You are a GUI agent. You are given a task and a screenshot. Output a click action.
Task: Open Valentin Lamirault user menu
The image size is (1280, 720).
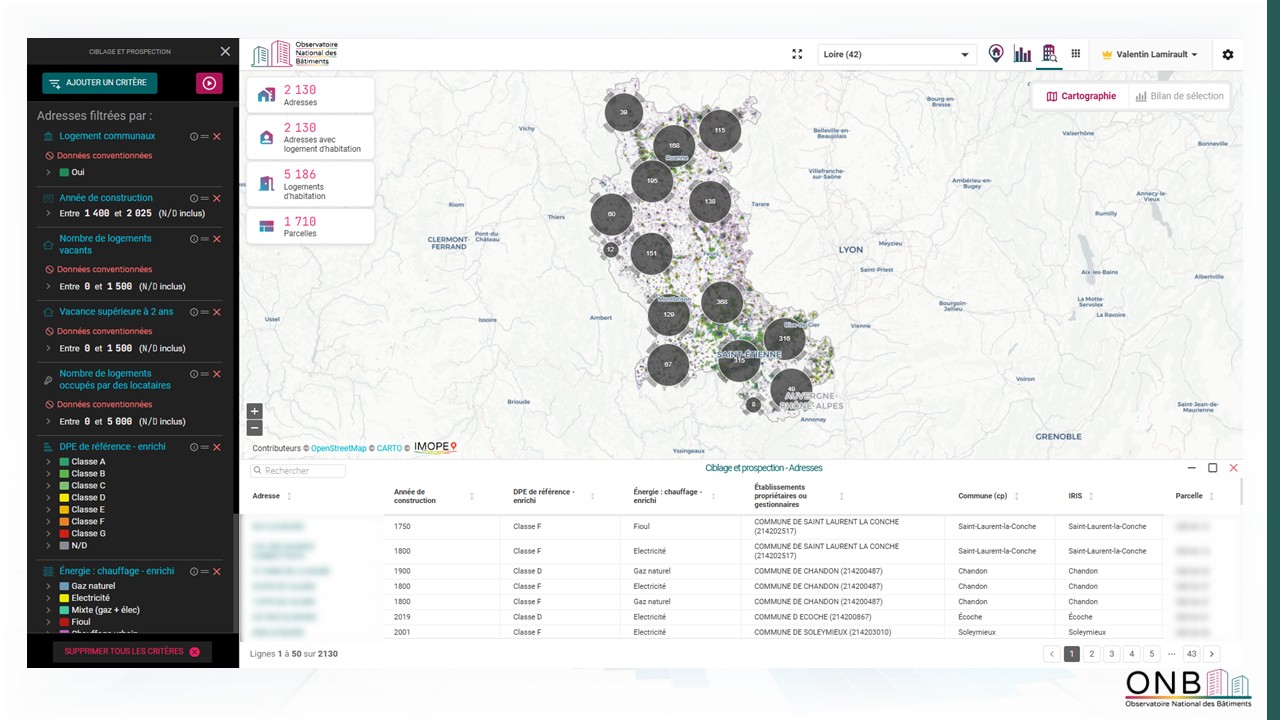tap(1149, 55)
